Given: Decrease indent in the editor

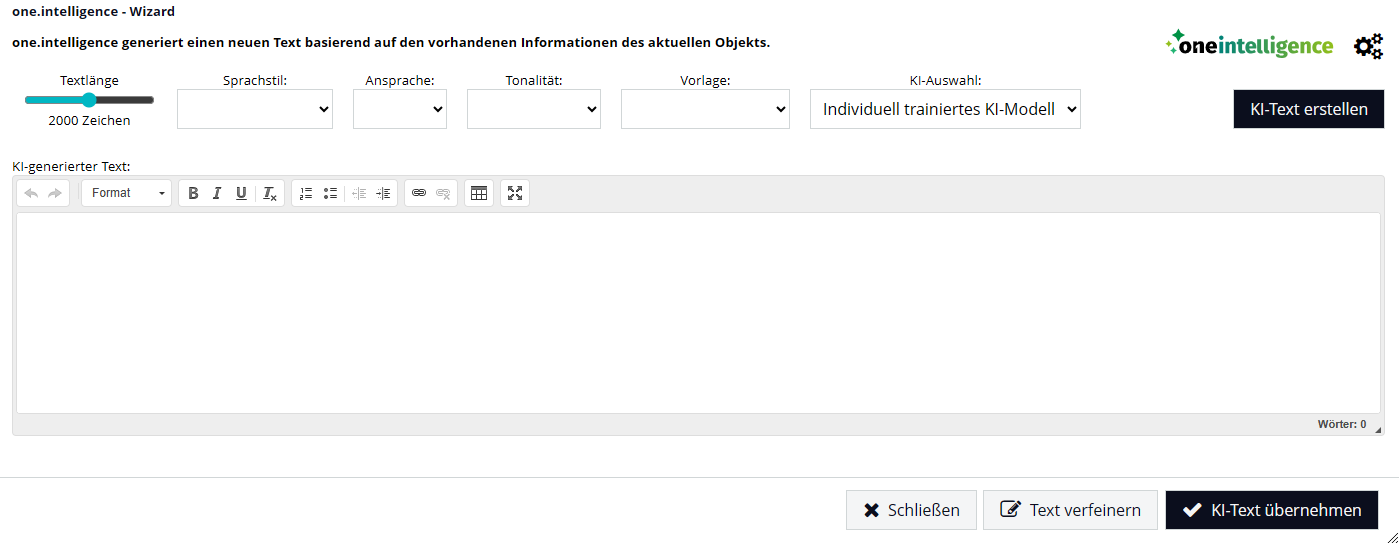Looking at the screenshot, I should [x=359, y=193].
